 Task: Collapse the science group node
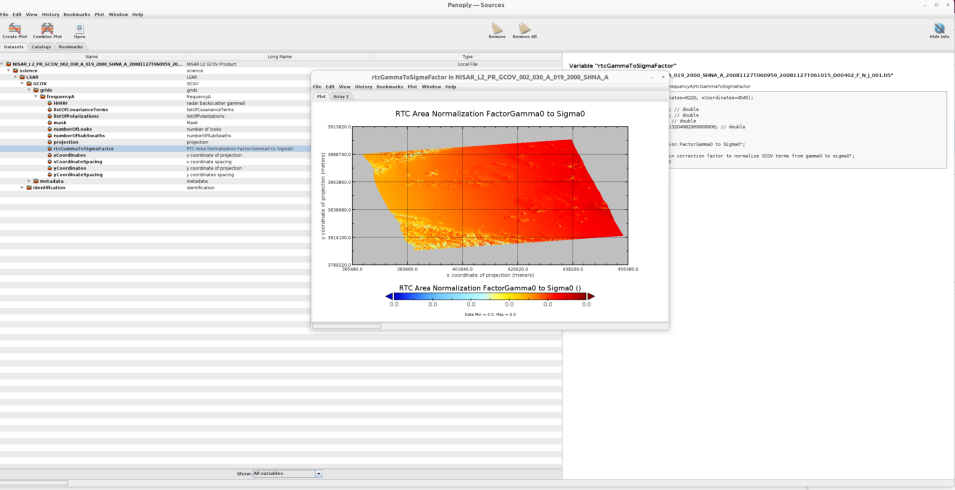9,71
